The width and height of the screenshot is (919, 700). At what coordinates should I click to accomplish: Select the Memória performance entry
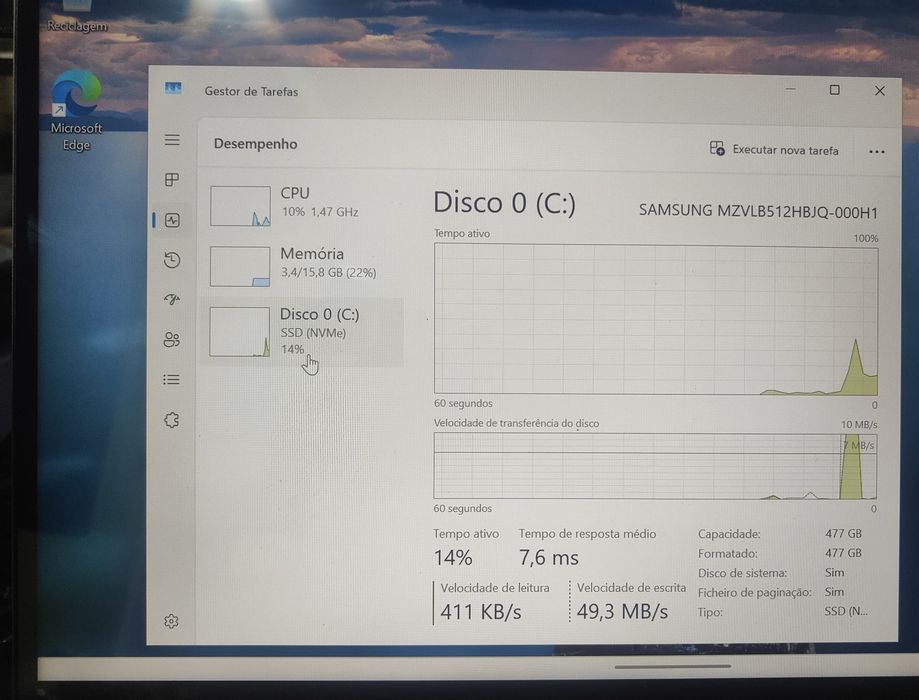(x=301, y=266)
